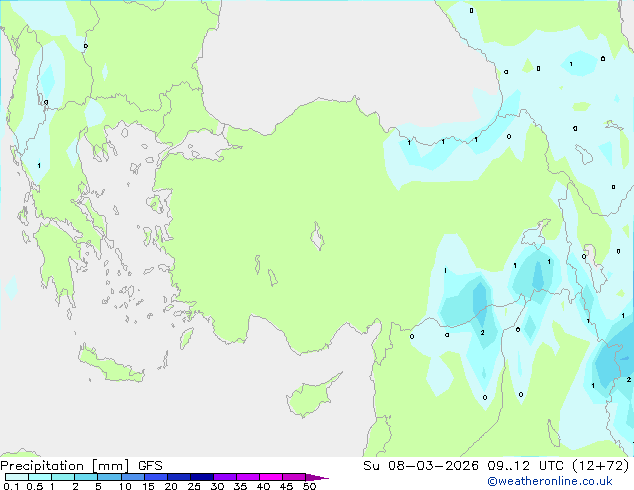Image resolution: width=634 pixels, height=490 pixels.
Task: Pick the 1–2 mm legend color box
Action: coord(63,477)
